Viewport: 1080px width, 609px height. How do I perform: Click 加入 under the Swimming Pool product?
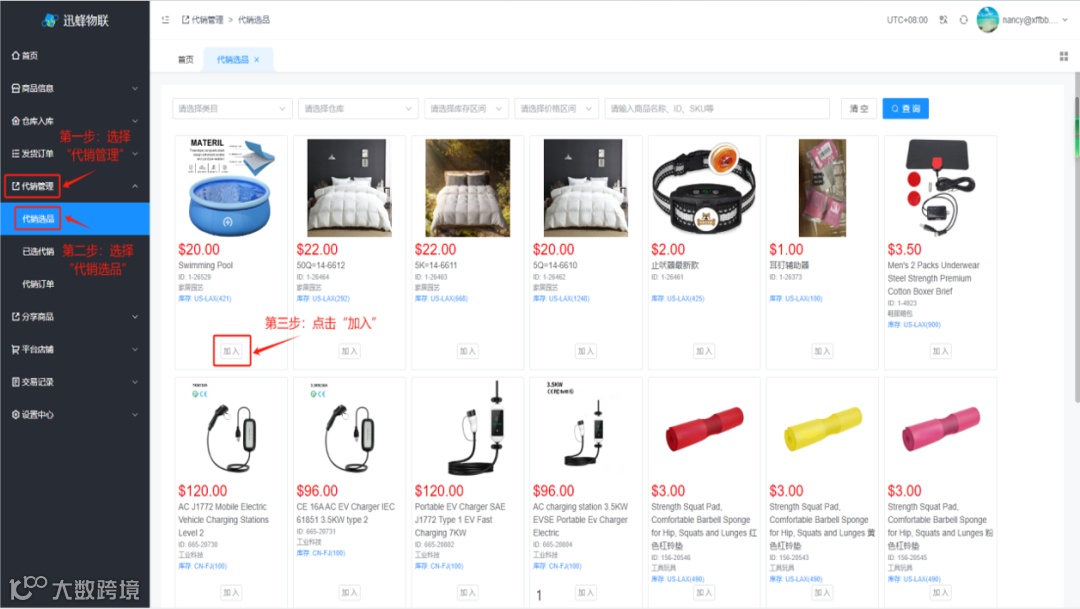click(x=231, y=351)
